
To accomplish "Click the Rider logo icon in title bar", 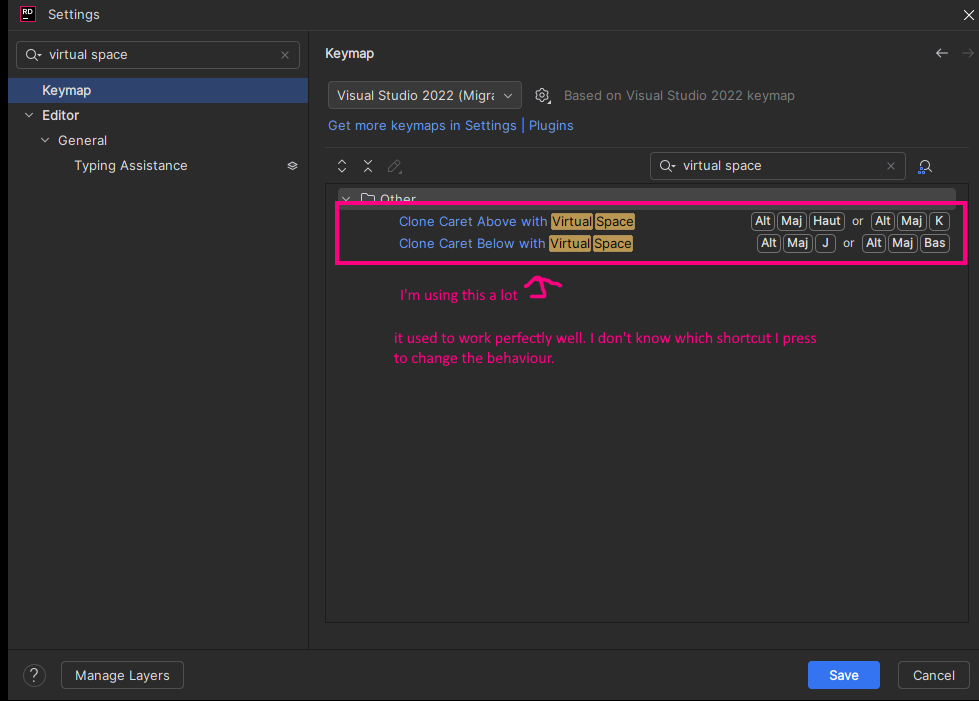I will [x=27, y=14].
